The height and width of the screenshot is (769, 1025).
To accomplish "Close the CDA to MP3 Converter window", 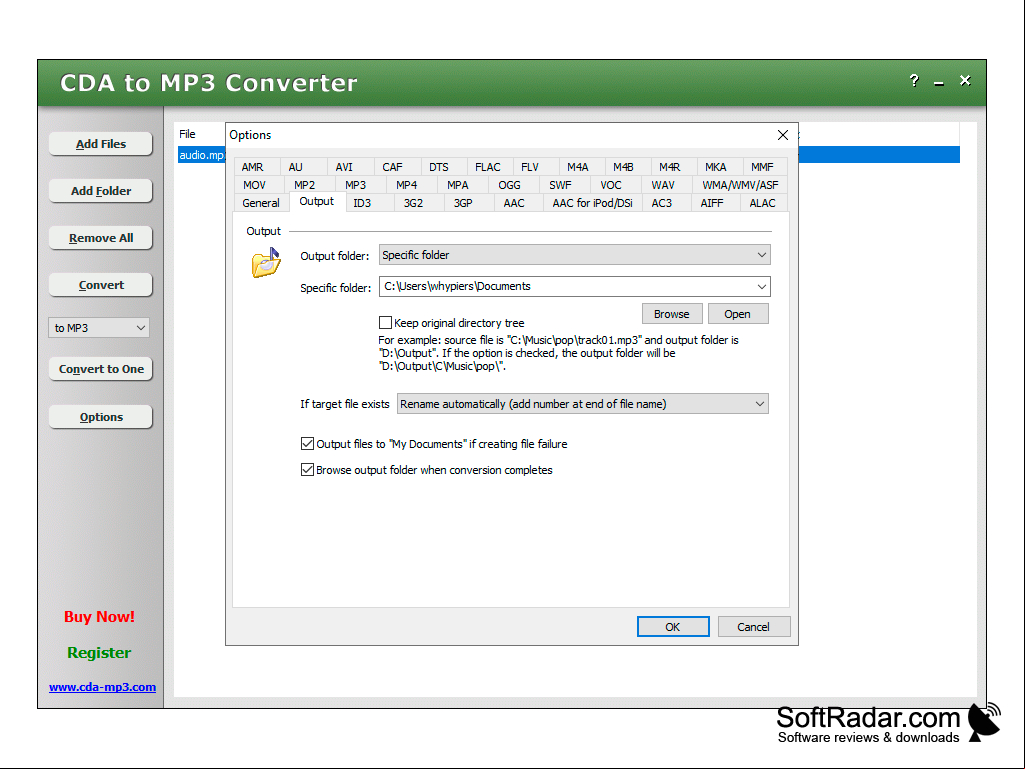I will coord(965,81).
